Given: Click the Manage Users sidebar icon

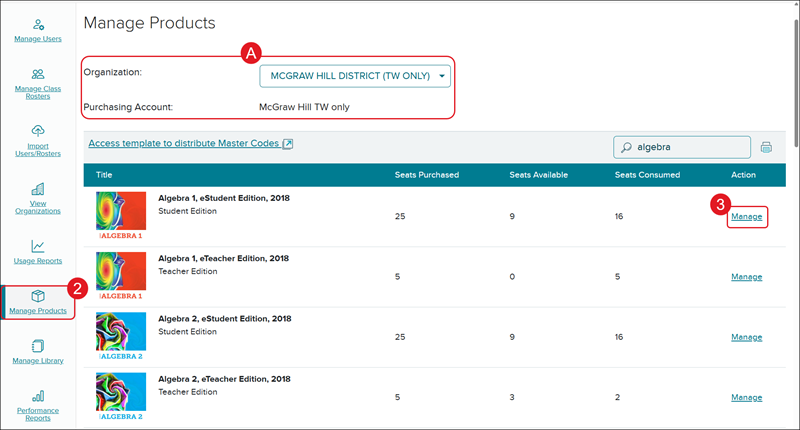Looking at the screenshot, I should 38,24.
